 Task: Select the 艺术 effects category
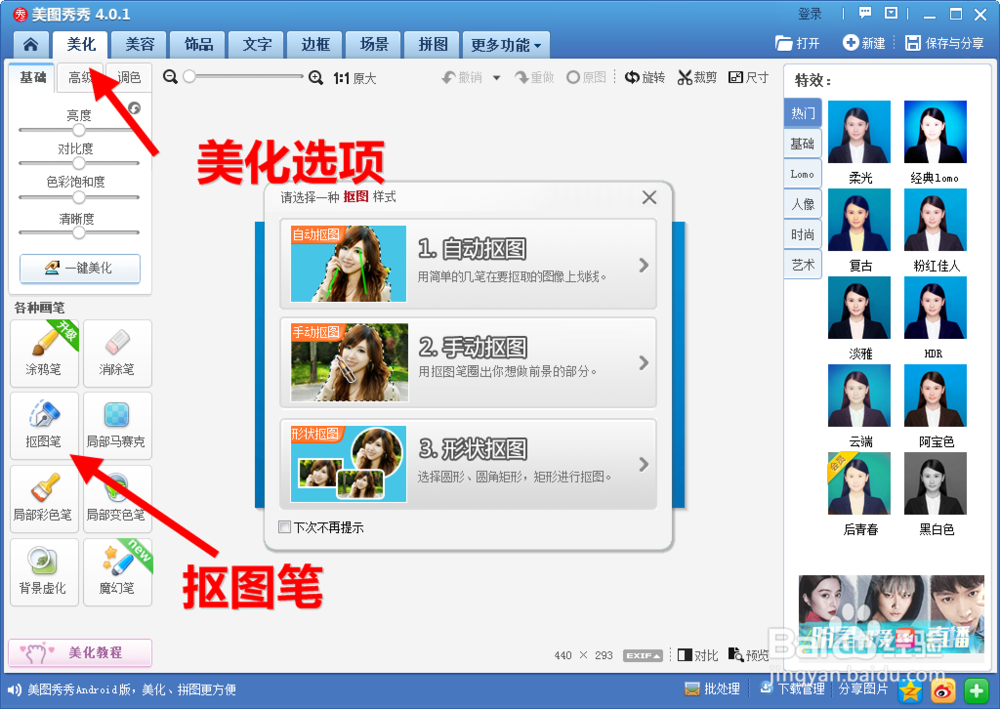(803, 265)
